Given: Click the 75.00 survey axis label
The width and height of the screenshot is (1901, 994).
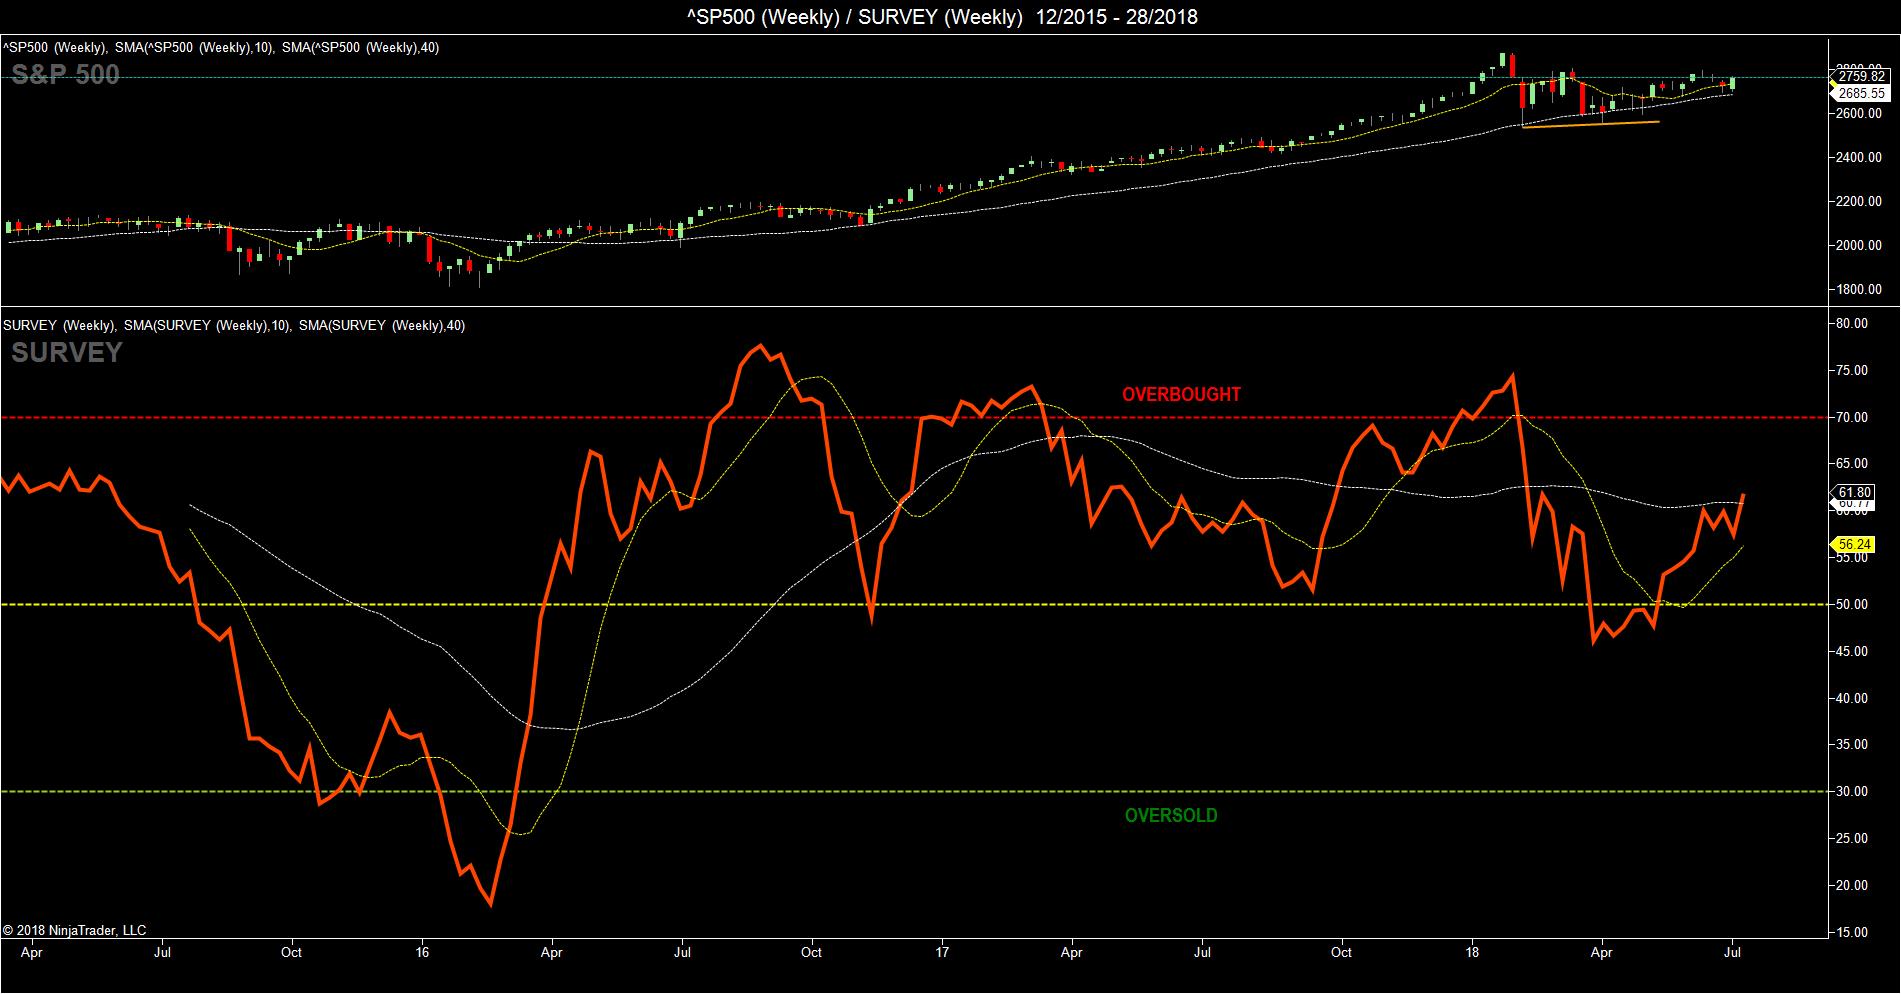Looking at the screenshot, I should tap(1852, 370).
